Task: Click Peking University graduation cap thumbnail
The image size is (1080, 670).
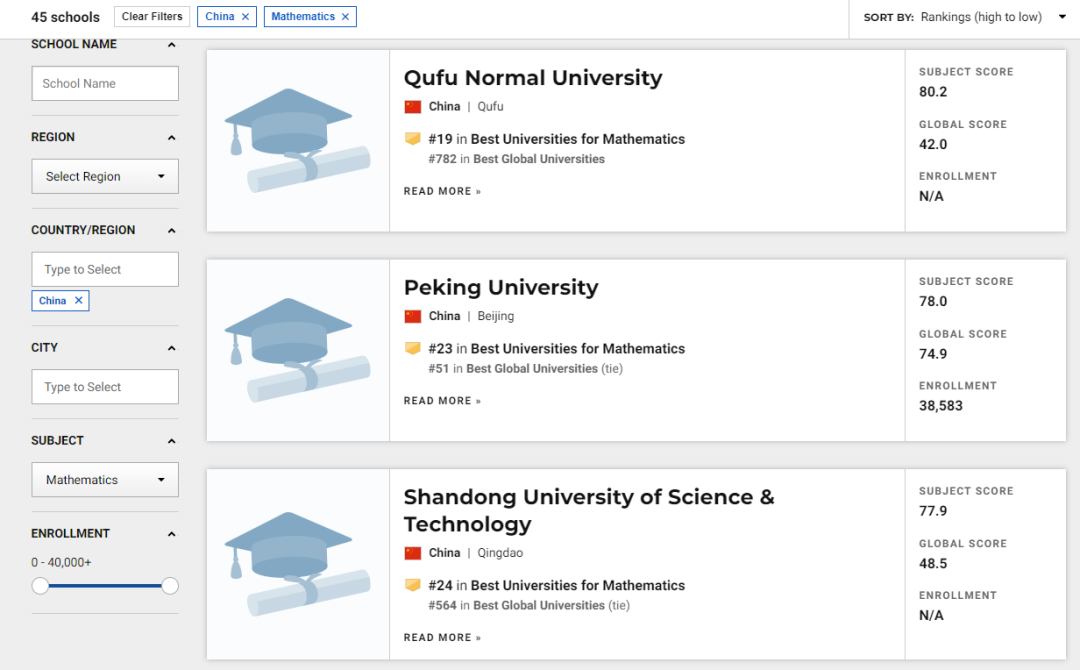Action: click(x=297, y=350)
